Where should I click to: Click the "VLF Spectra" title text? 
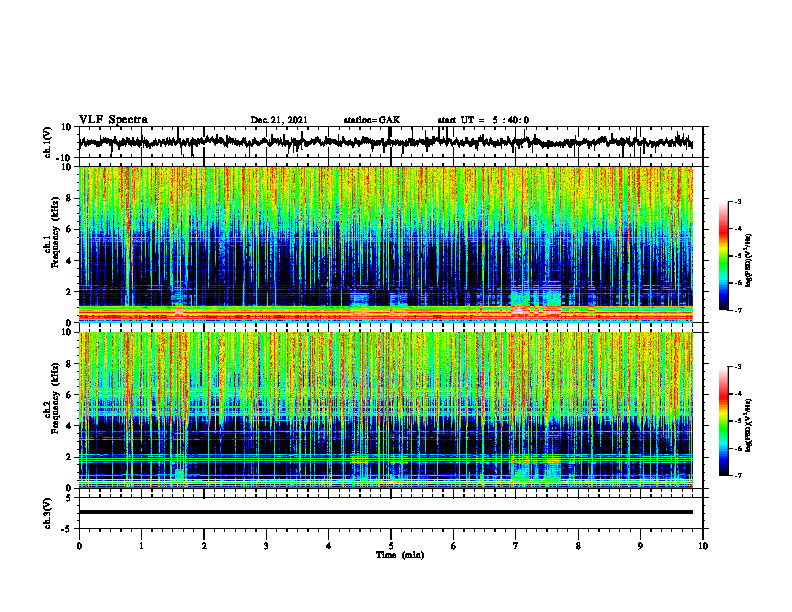(113, 120)
